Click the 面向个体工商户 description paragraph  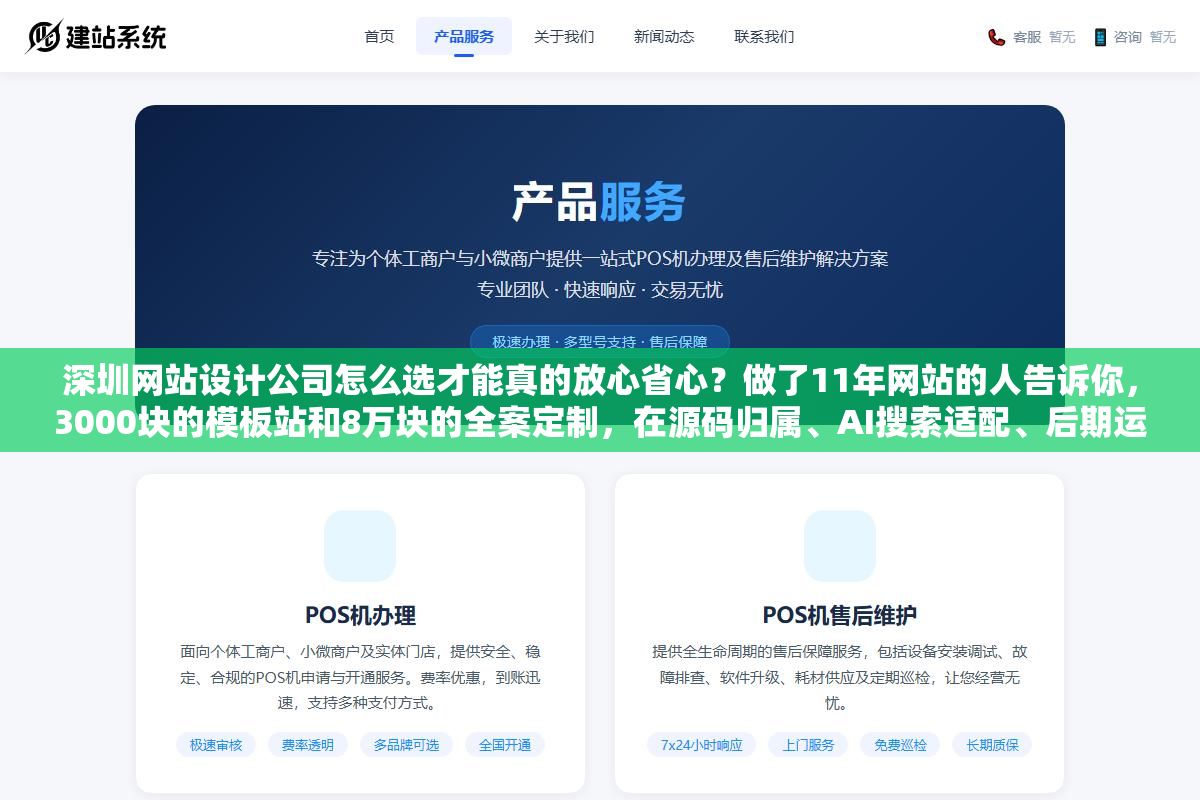[x=360, y=677]
